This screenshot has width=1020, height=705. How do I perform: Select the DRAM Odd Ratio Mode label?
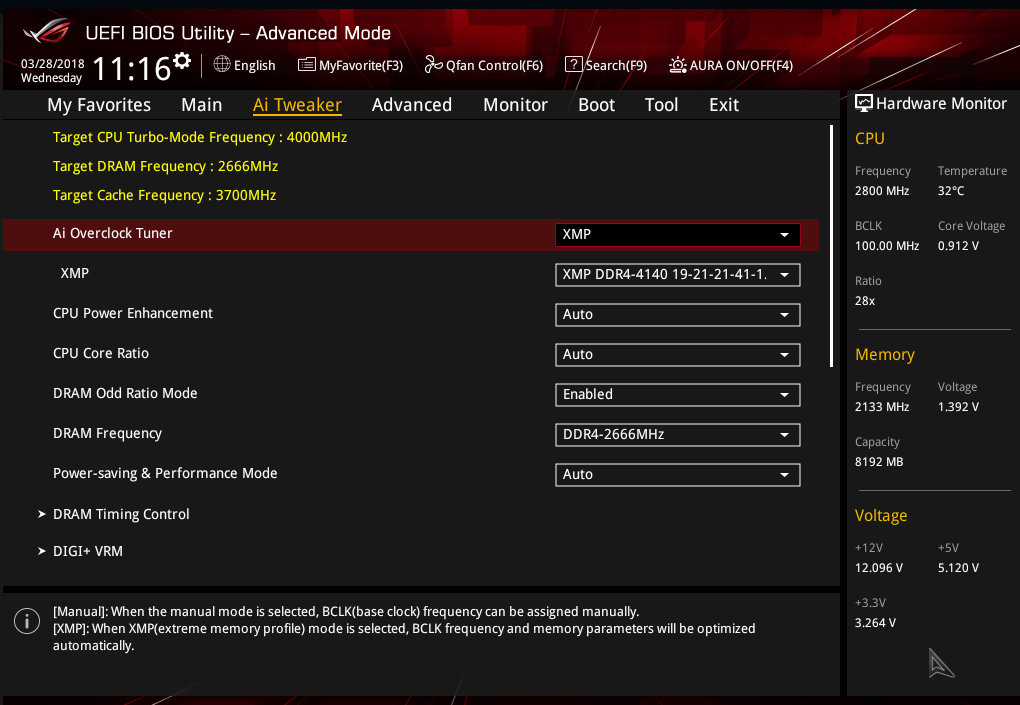[x=125, y=393]
